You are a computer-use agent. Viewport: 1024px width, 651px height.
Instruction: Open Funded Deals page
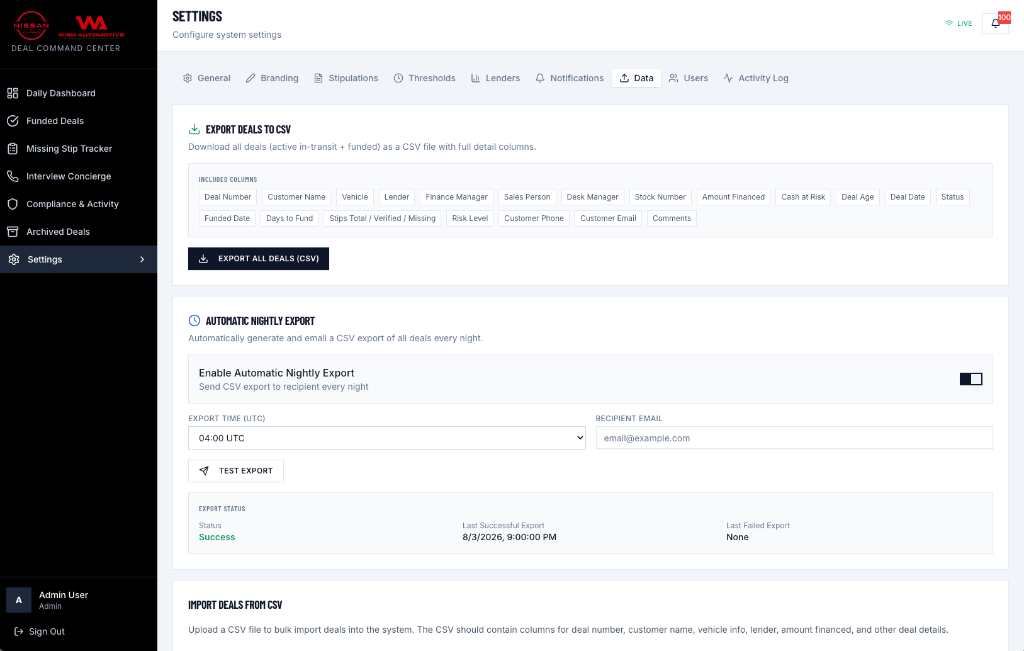[78, 121]
